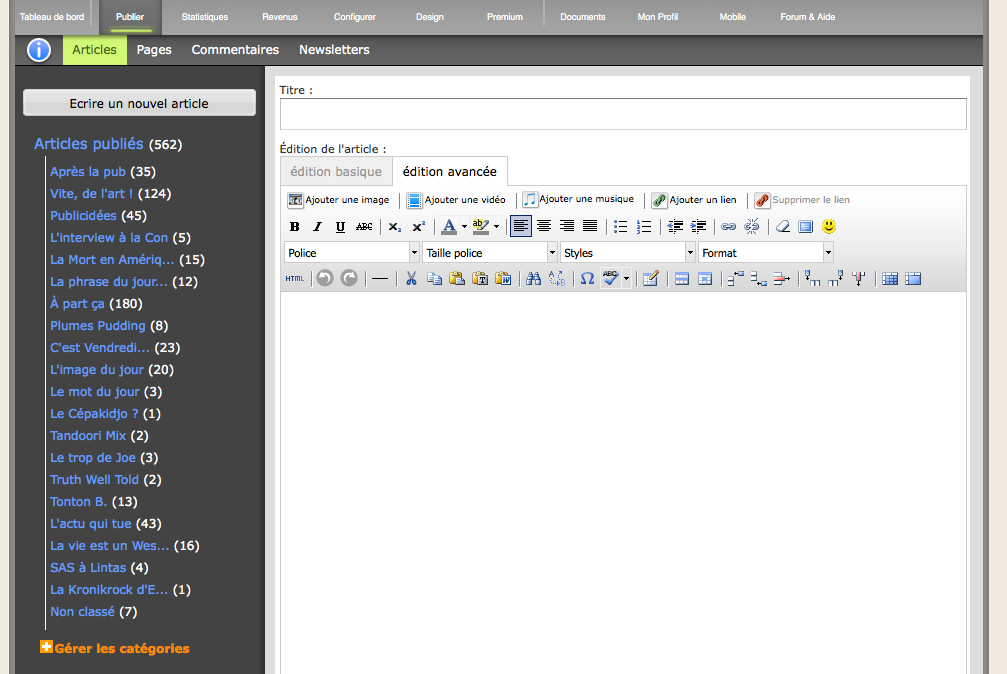This screenshot has width=1007, height=674.
Task: Insert a numbered list
Action: [644, 226]
